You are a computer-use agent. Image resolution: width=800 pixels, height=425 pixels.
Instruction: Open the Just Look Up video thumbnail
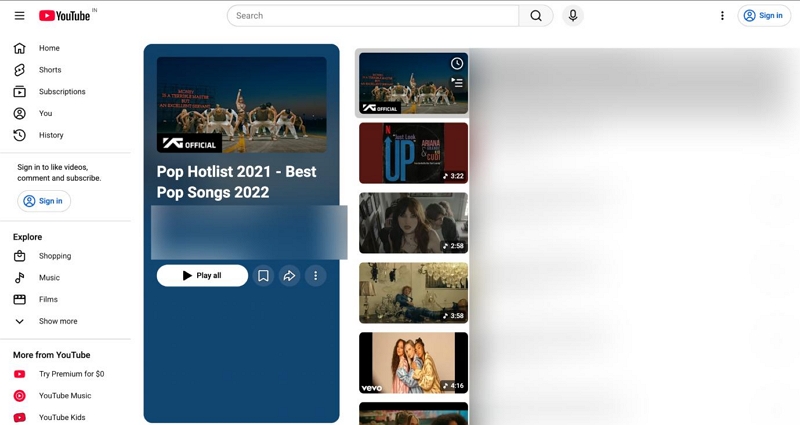413,153
